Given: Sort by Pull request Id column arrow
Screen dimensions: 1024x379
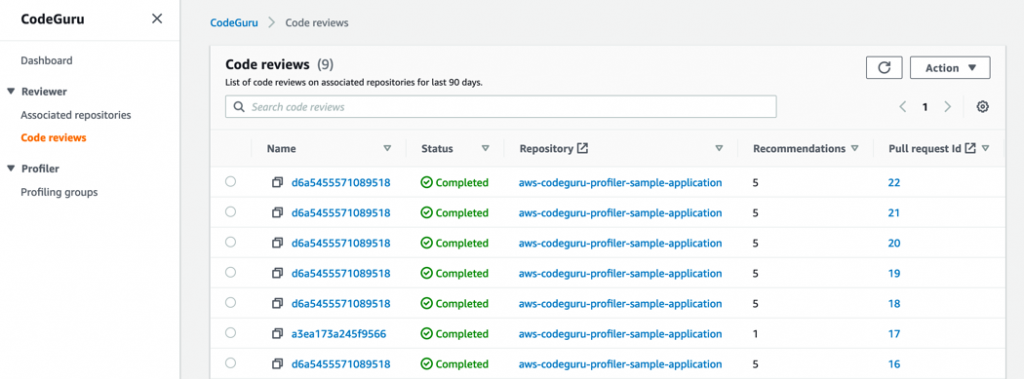Looking at the screenshot, I should (985, 148).
